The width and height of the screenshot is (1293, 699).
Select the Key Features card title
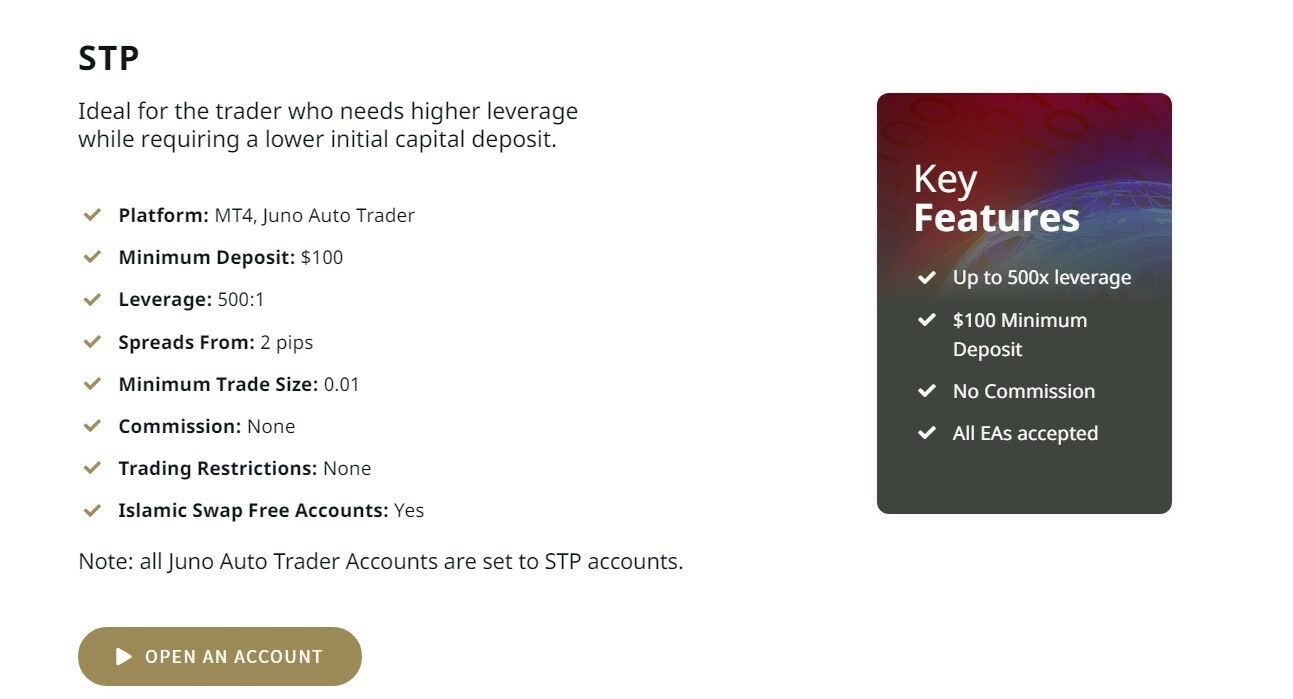pos(997,198)
